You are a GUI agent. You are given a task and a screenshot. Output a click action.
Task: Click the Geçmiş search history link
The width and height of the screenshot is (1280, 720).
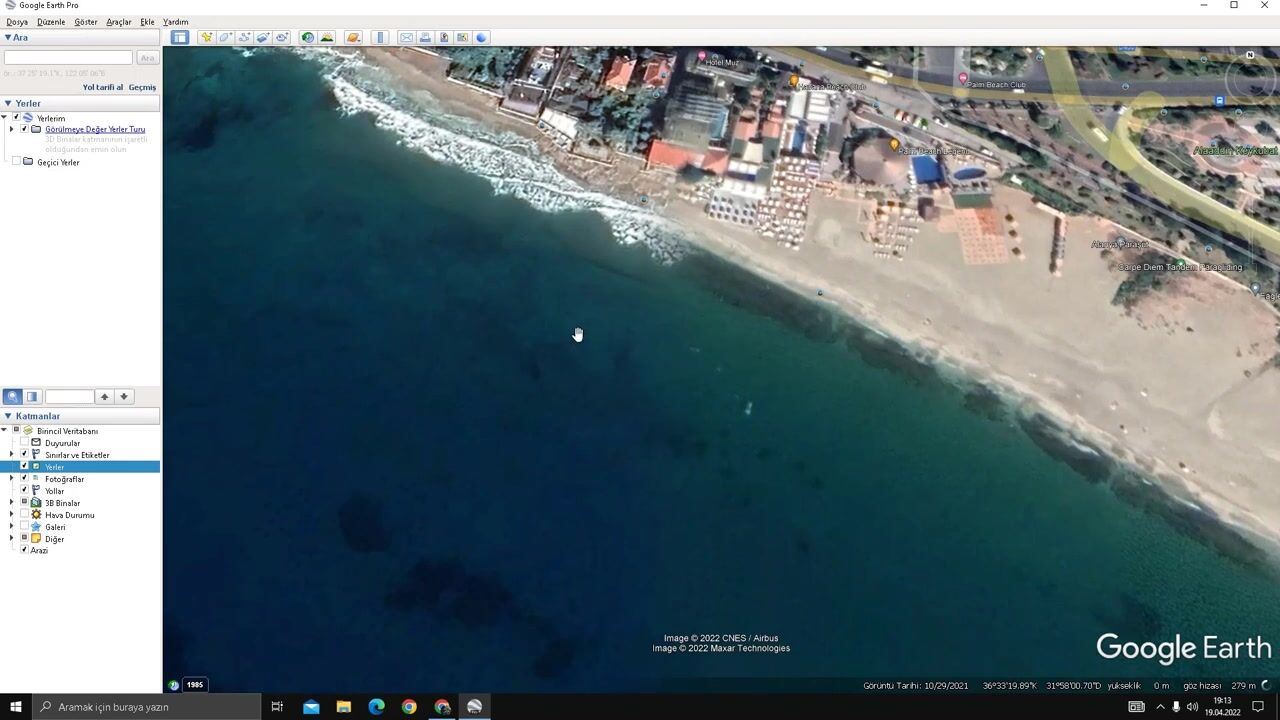(x=142, y=88)
